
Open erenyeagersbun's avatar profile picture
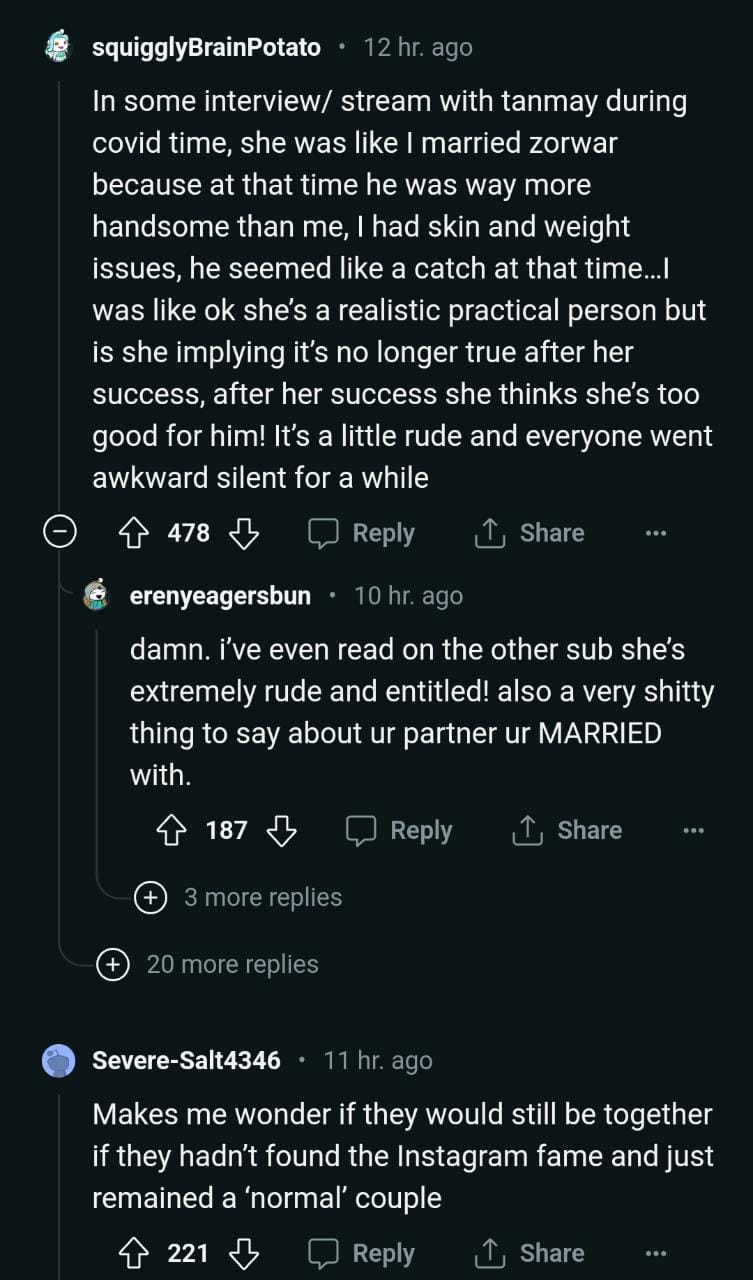(97, 596)
